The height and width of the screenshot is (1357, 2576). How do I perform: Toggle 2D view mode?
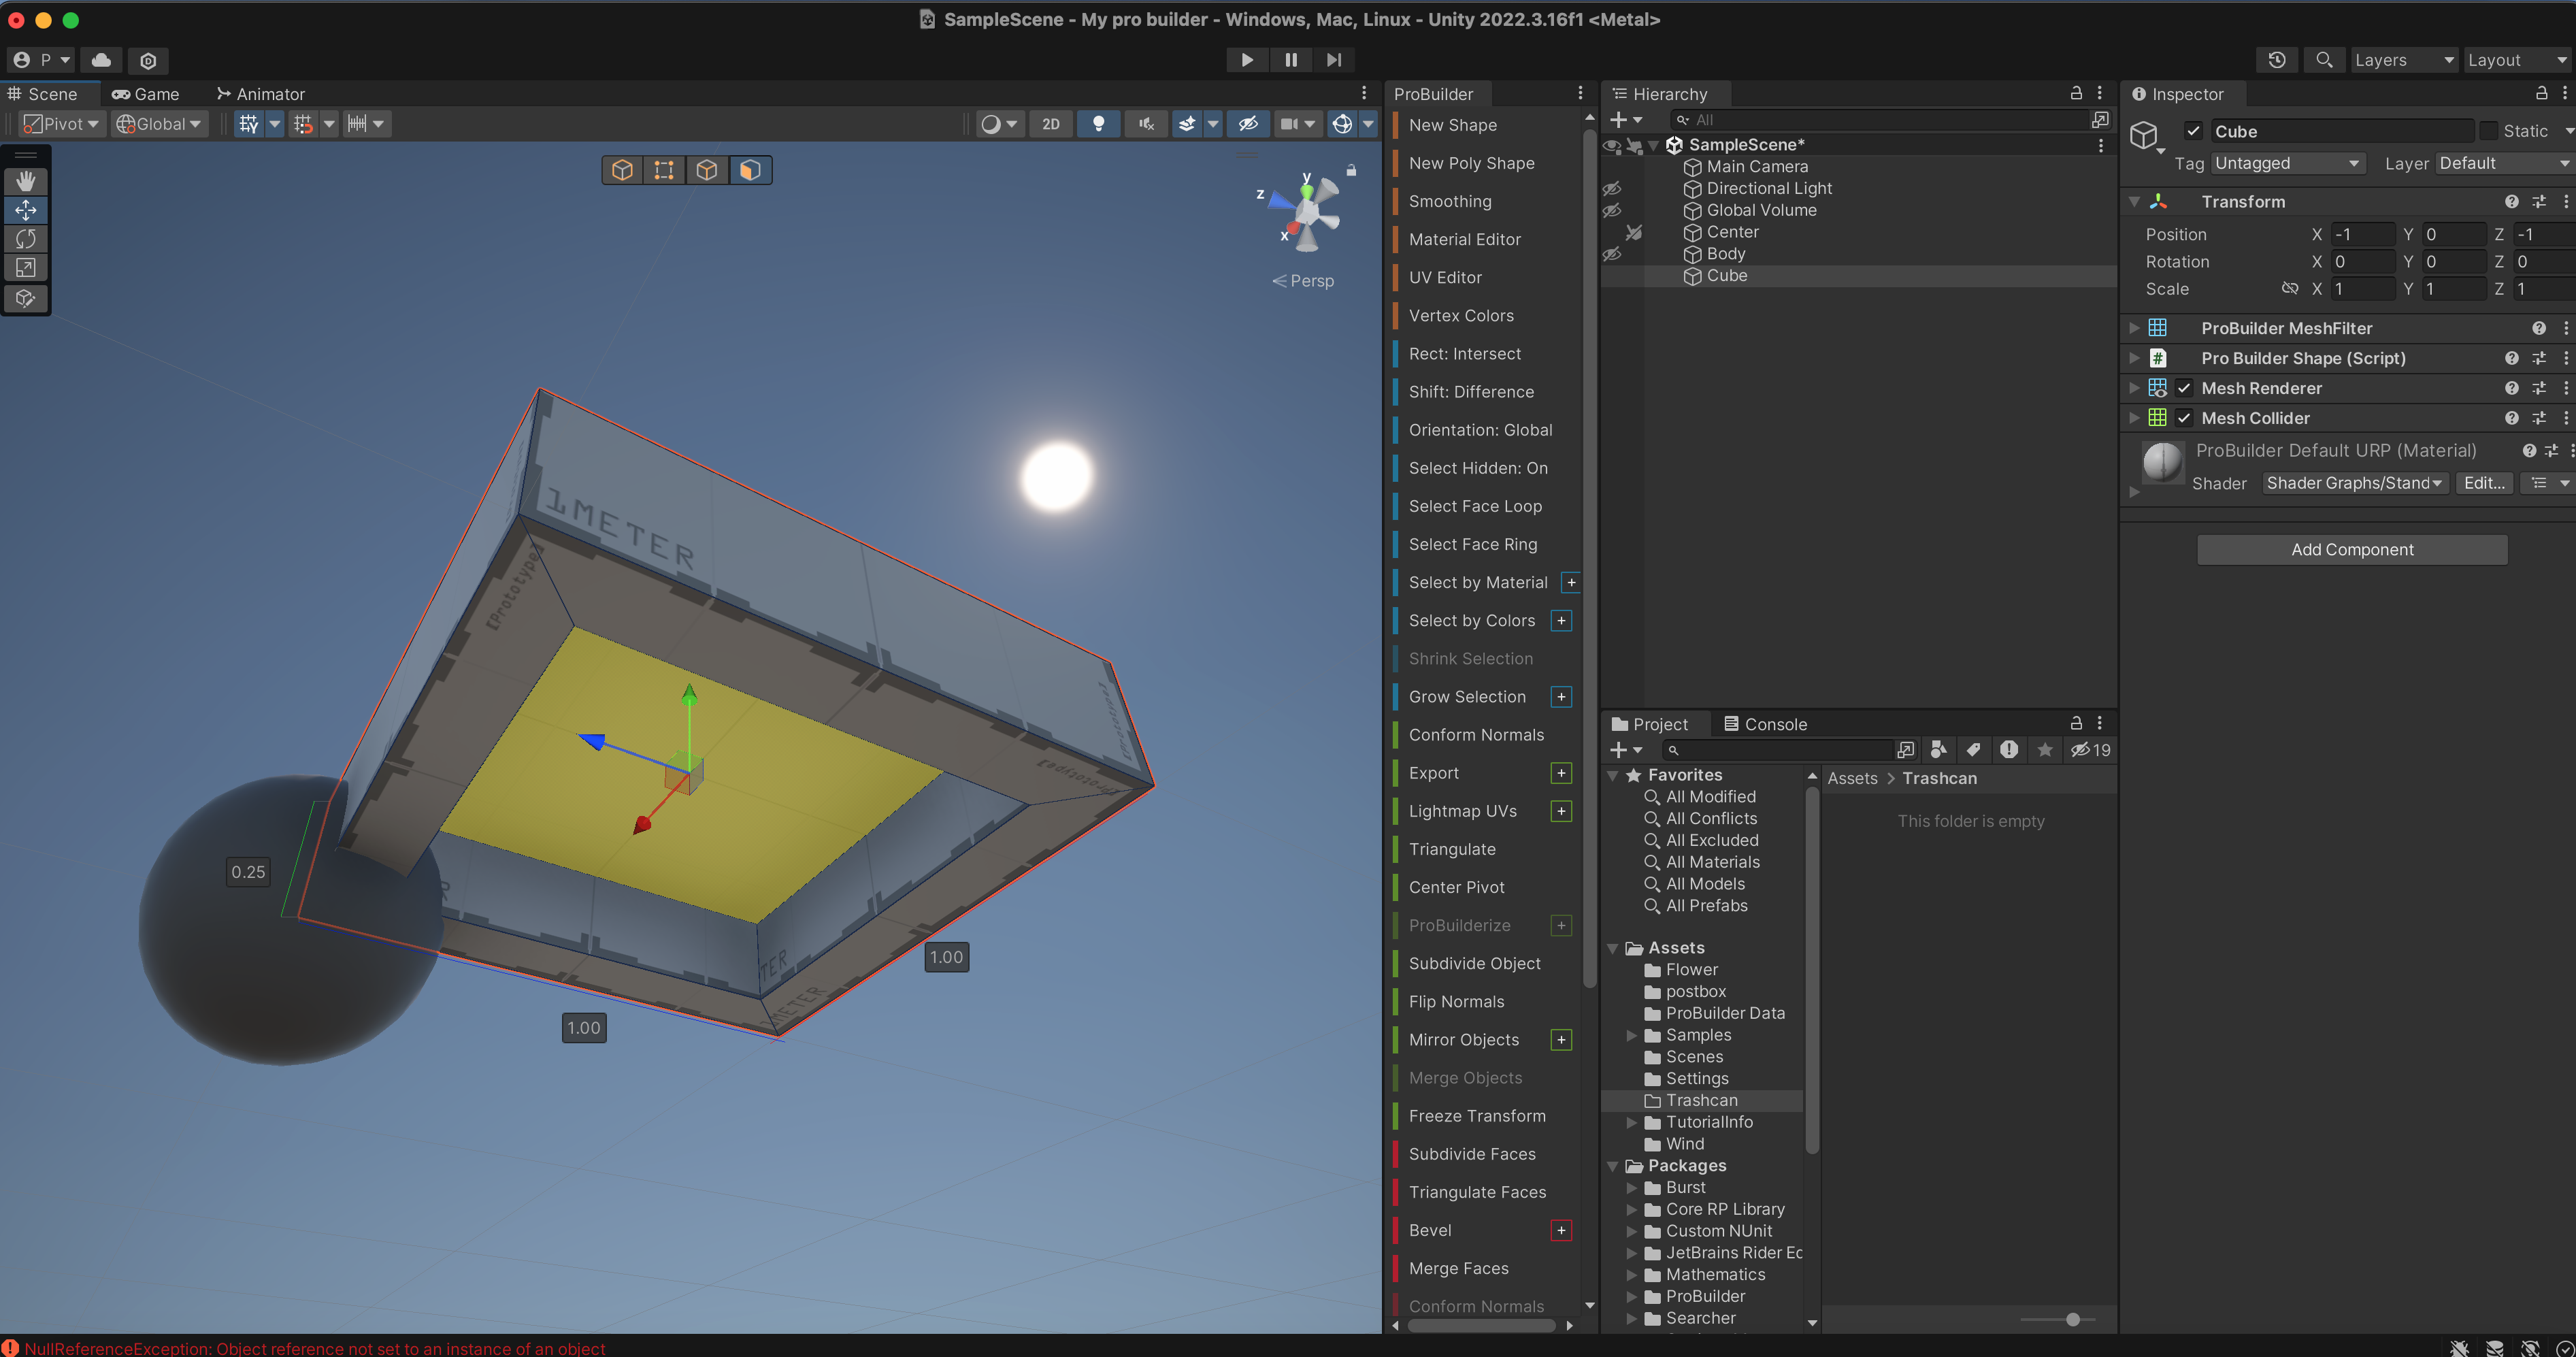click(1050, 124)
